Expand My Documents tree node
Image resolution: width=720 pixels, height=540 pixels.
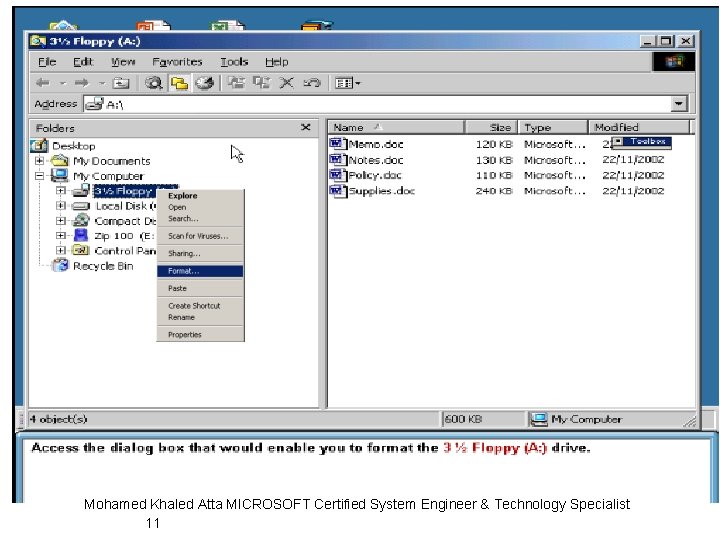(x=39, y=161)
